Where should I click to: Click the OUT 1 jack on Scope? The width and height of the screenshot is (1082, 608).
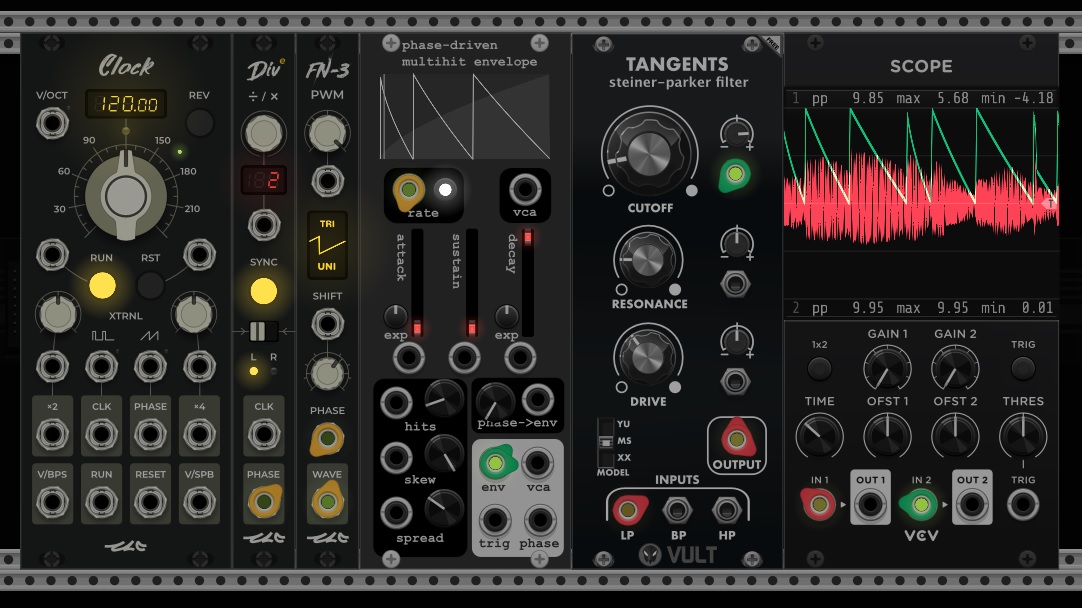coord(869,504)
